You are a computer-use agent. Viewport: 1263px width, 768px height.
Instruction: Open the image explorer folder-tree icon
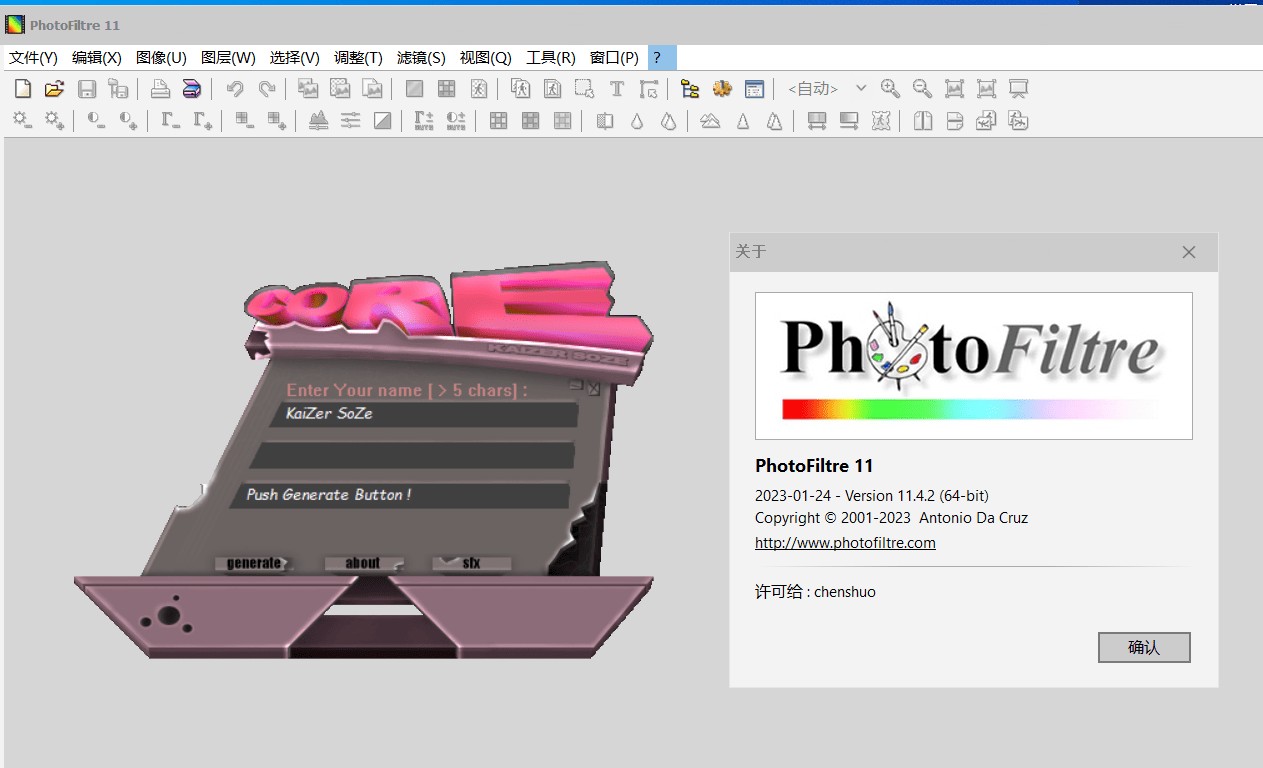690,89
